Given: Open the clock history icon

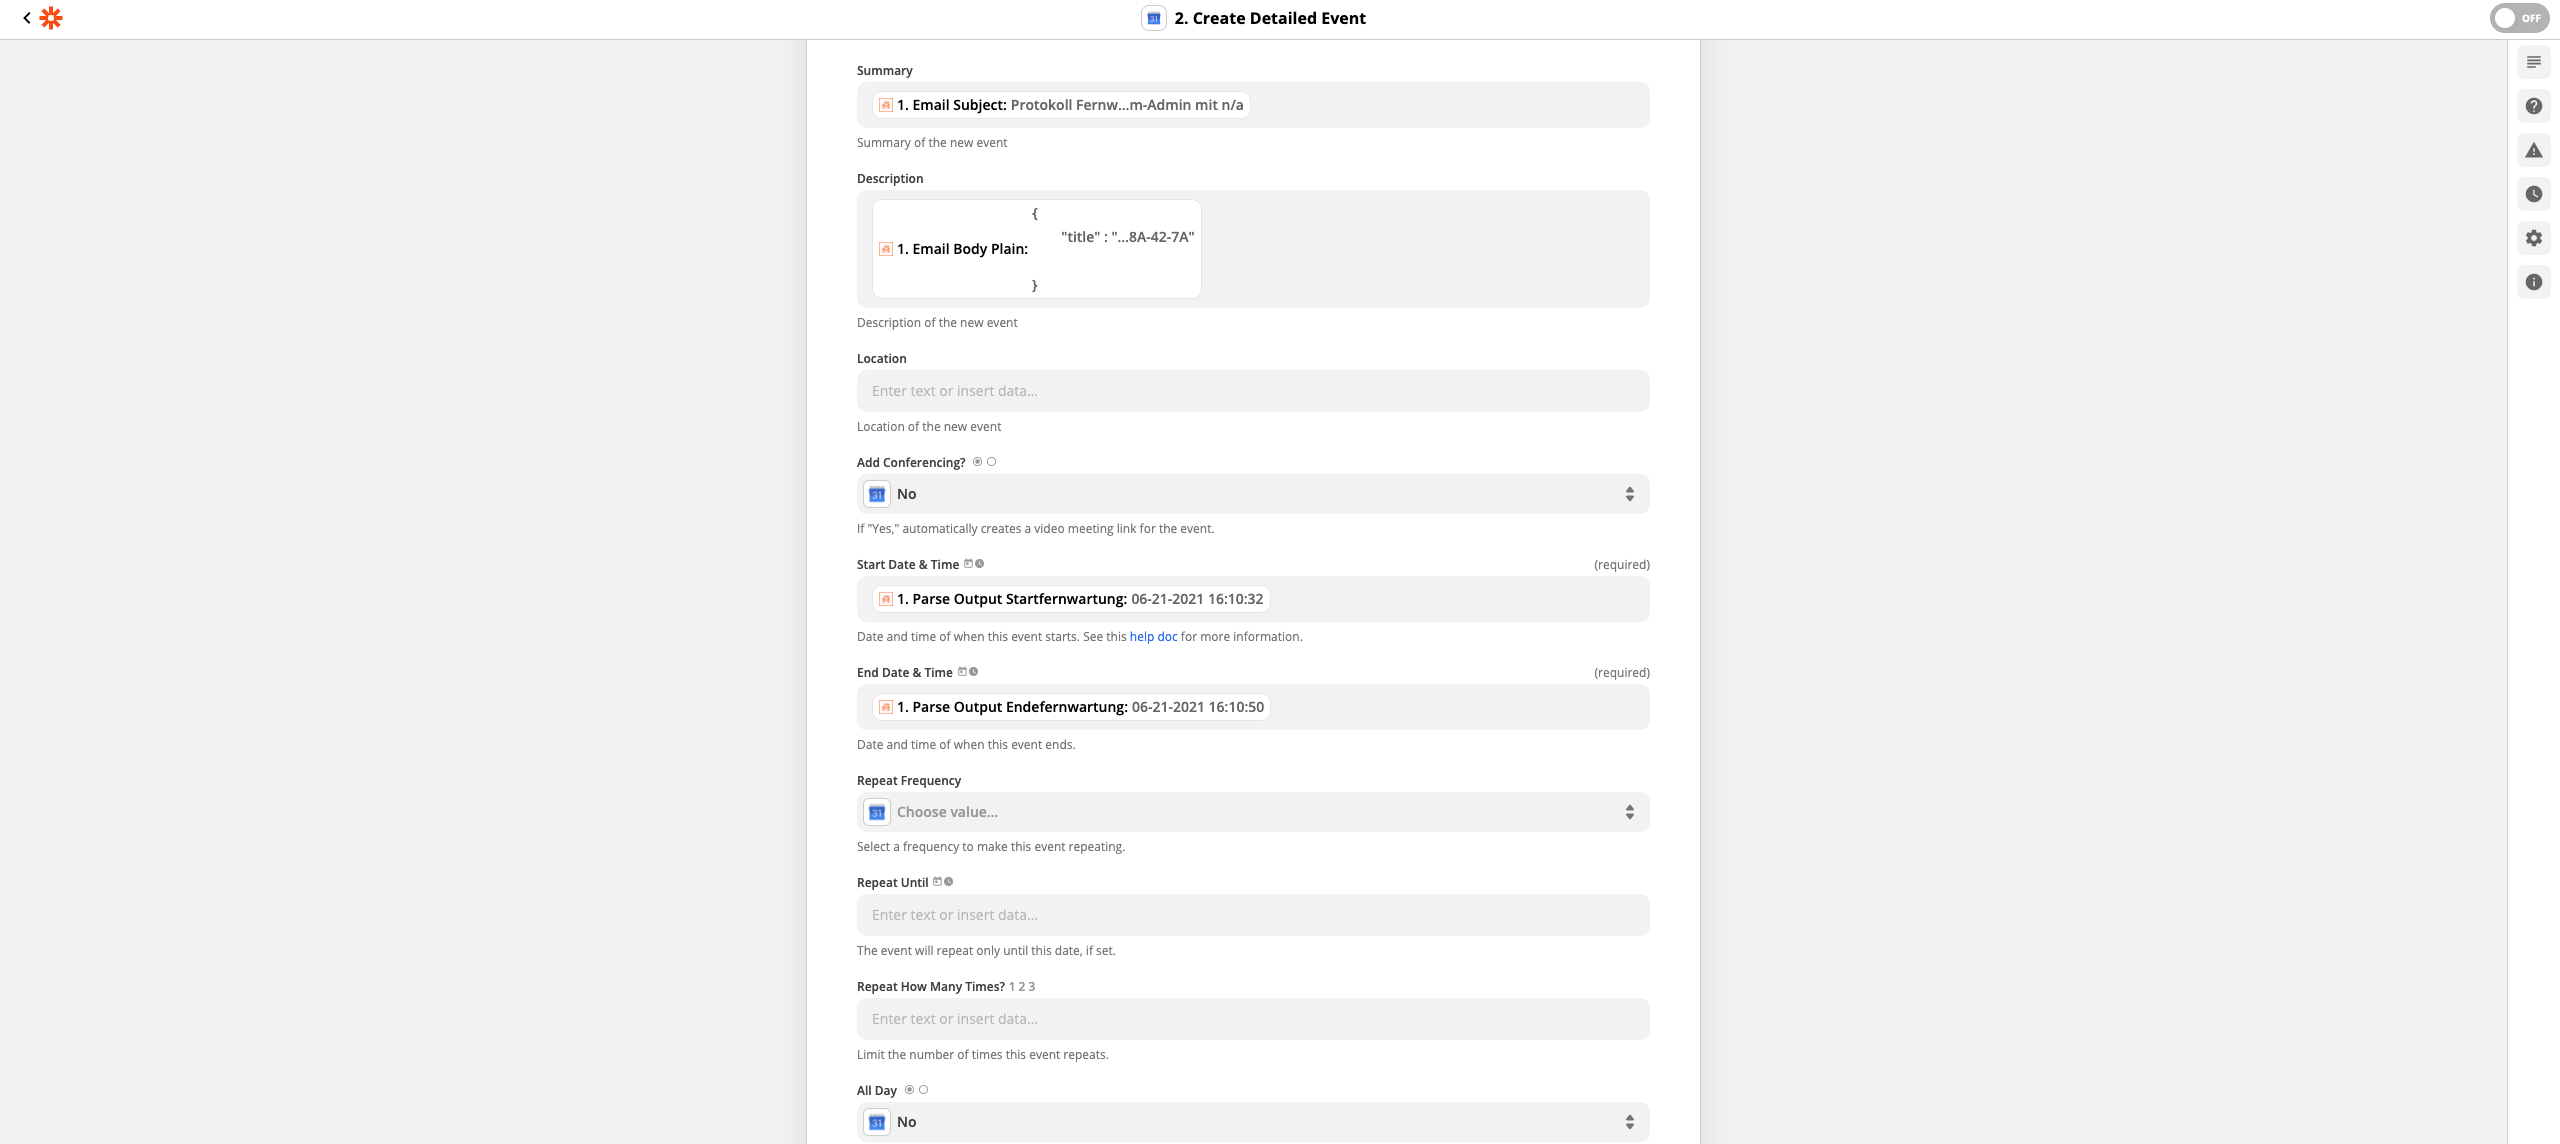Looking at the screenshot, I should tap(2533, 194).
